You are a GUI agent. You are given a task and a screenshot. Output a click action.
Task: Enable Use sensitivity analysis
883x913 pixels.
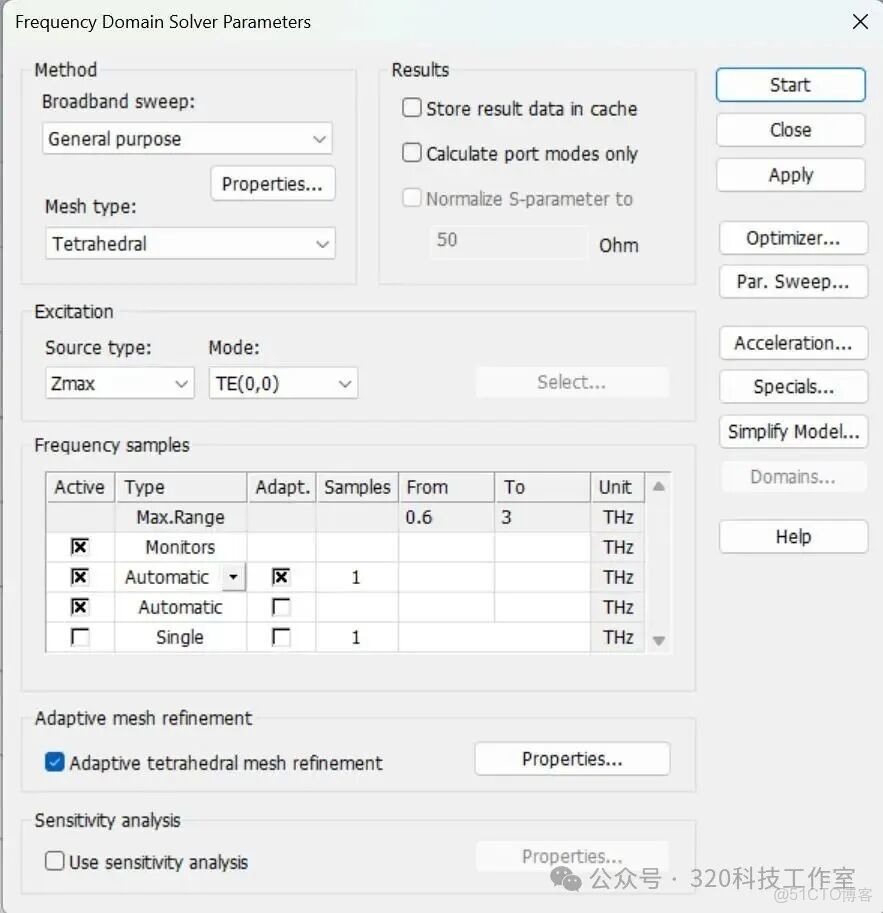(x=54, y=861)
